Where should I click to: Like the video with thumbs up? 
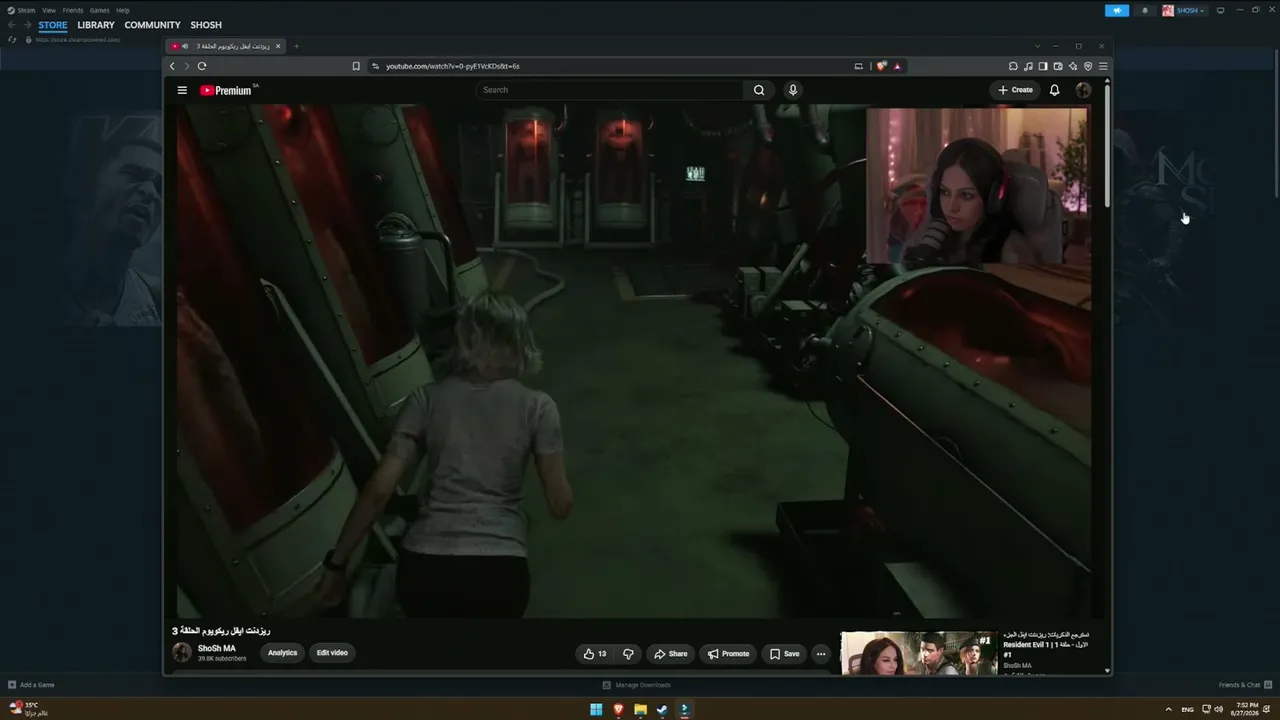[595, 654]
